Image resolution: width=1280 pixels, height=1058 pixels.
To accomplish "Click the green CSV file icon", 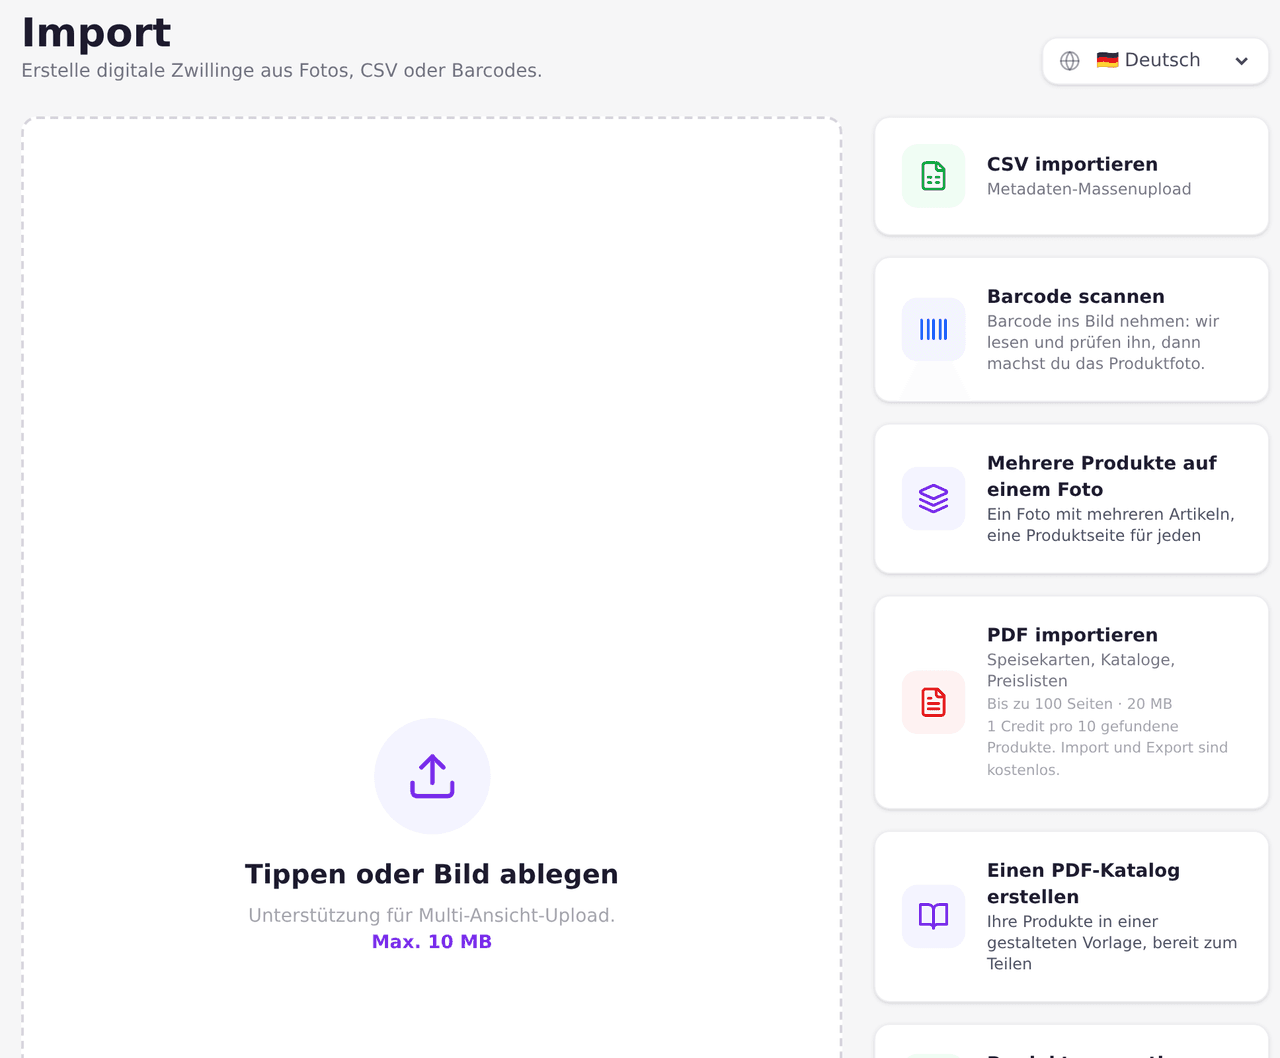I will (x=933, y=176).
